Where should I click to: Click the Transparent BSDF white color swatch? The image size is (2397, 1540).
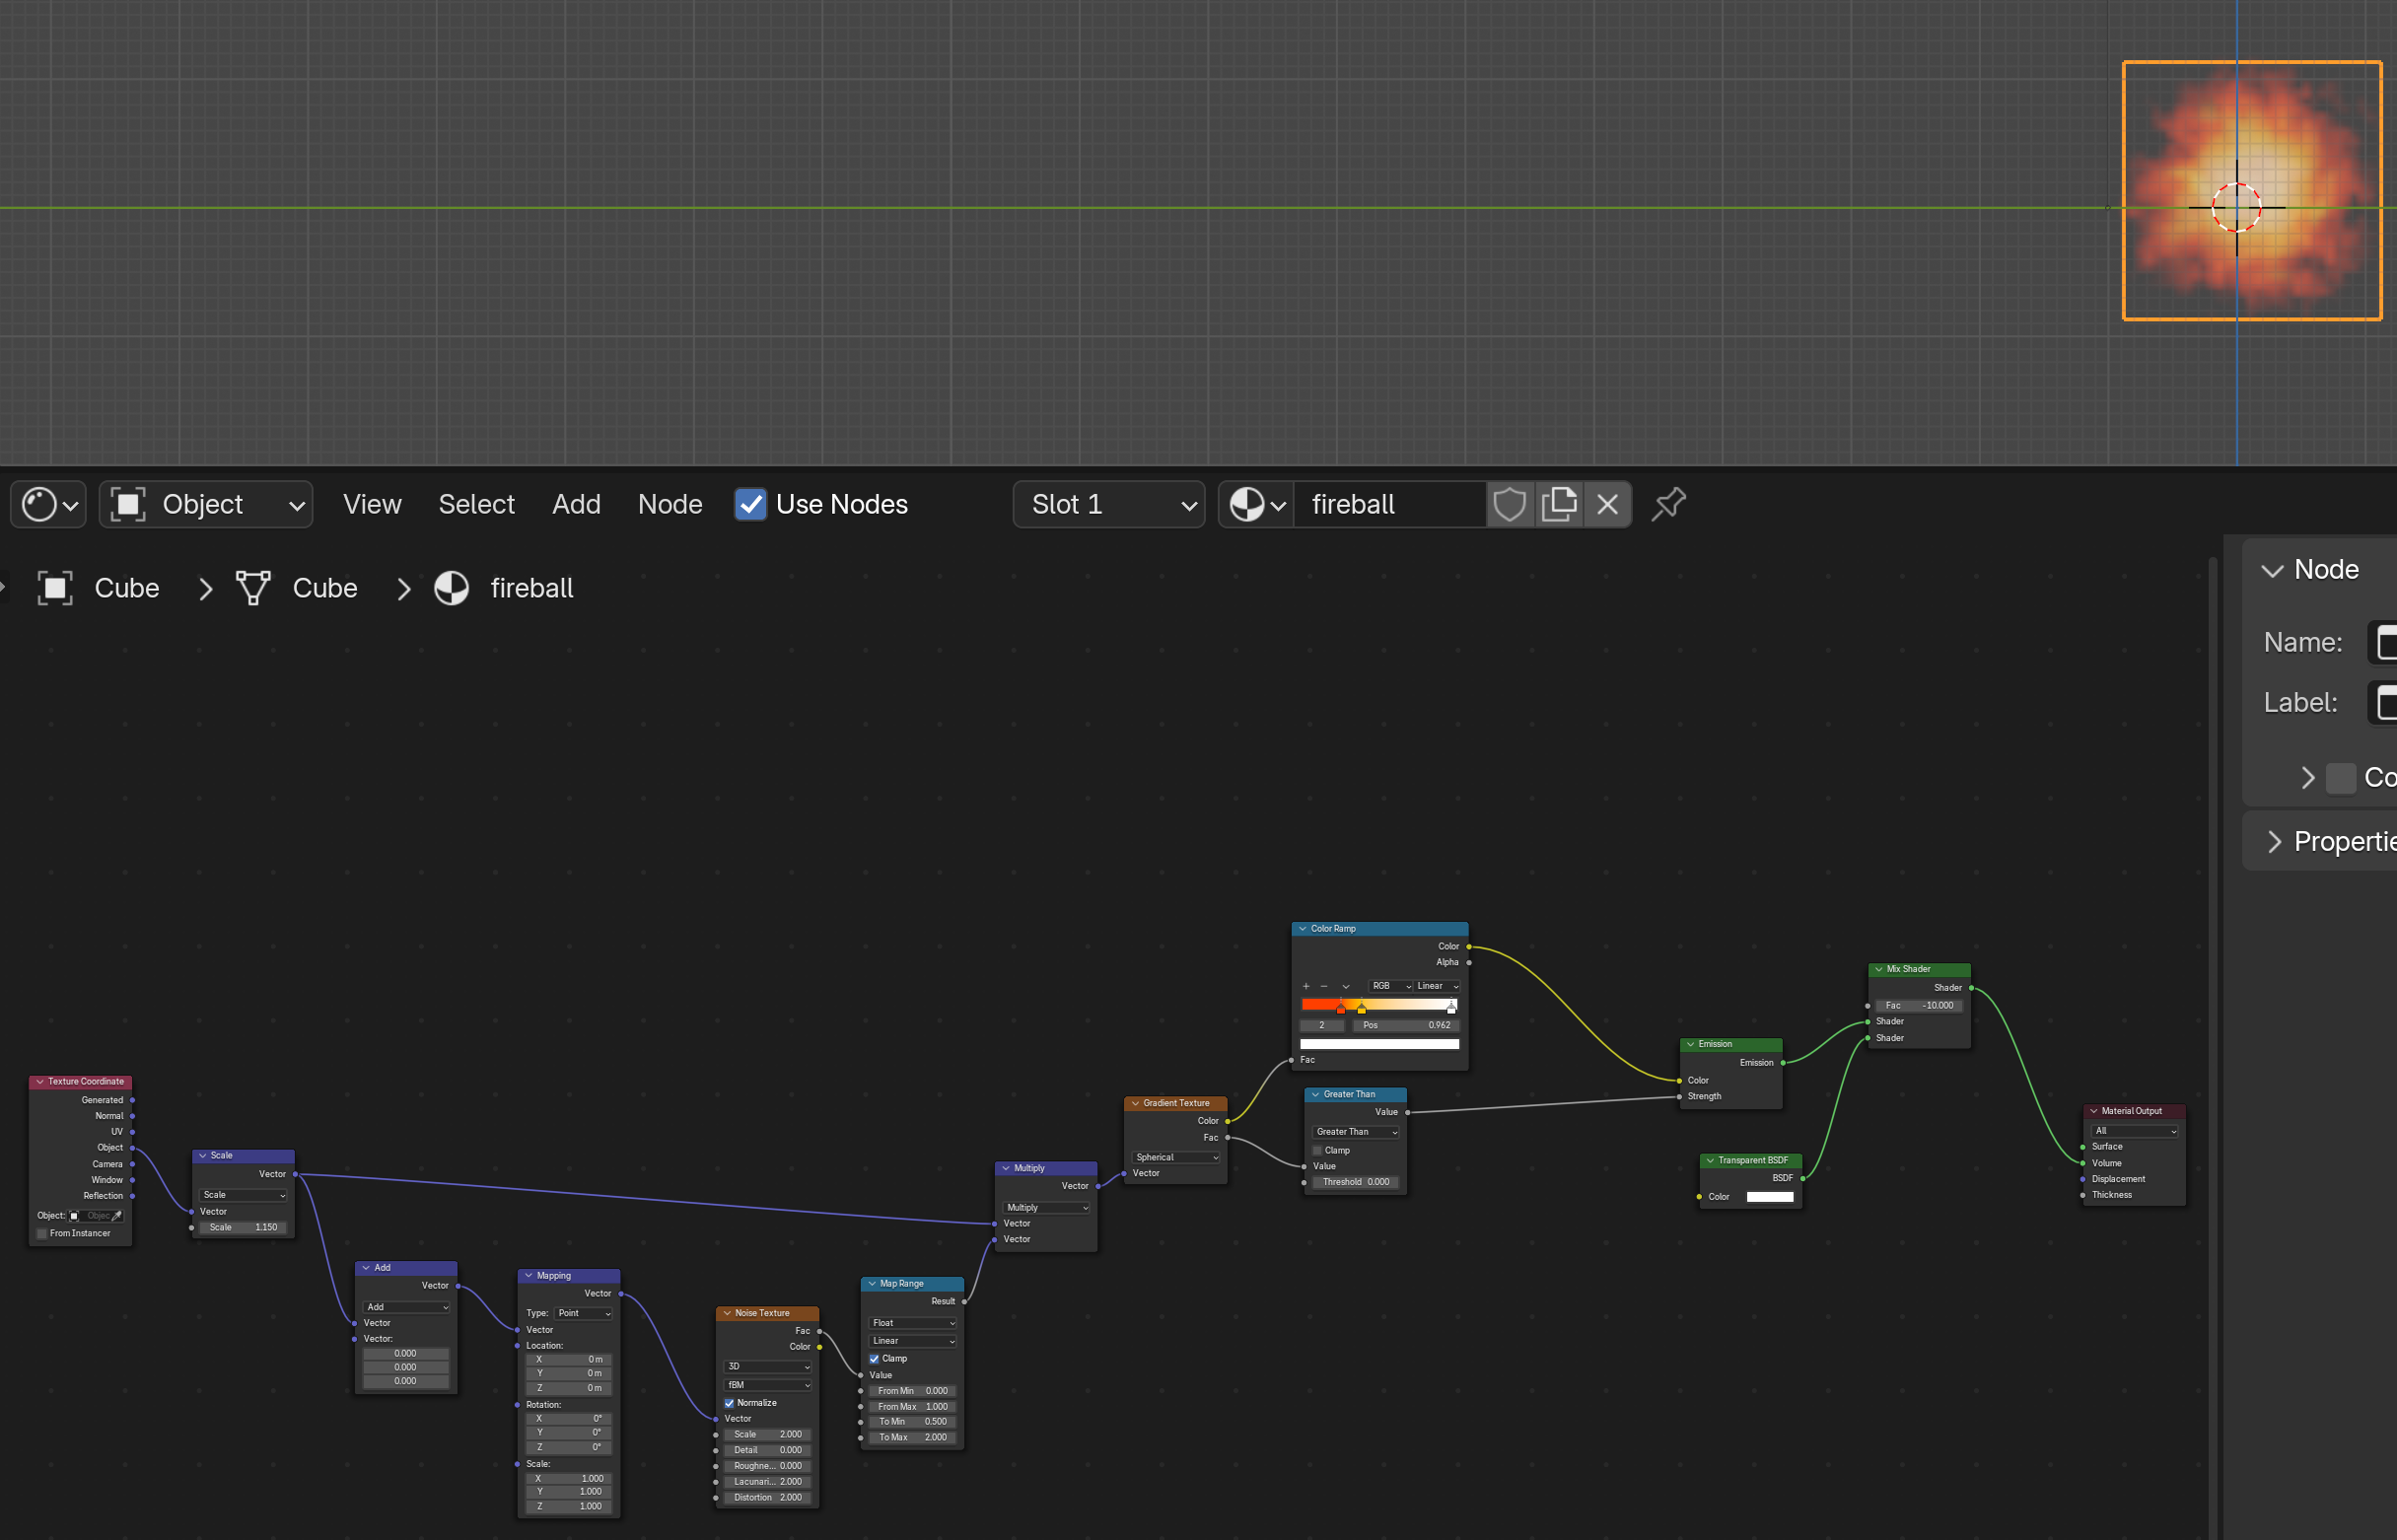[x=1769, y=1197]
